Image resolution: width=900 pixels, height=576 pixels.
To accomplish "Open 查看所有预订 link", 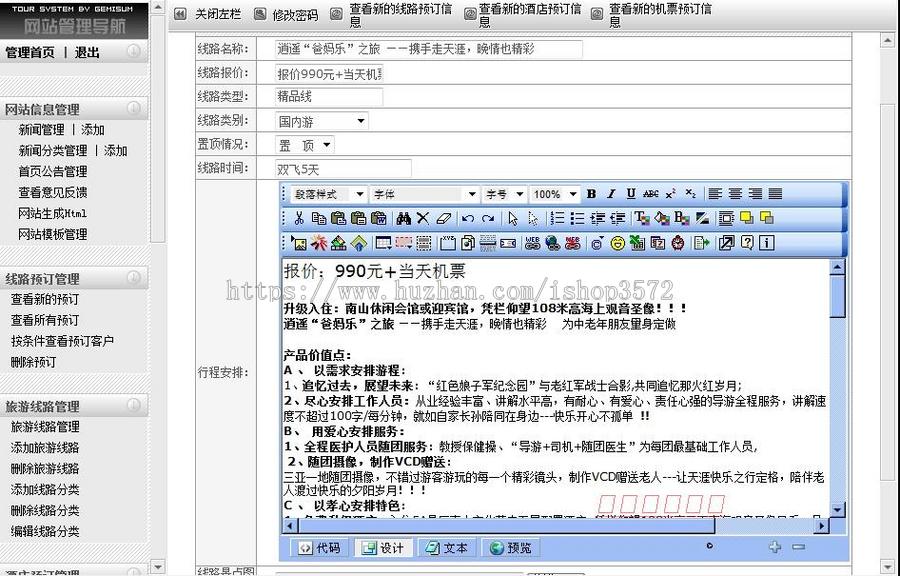I will click(x=45, y=320).
